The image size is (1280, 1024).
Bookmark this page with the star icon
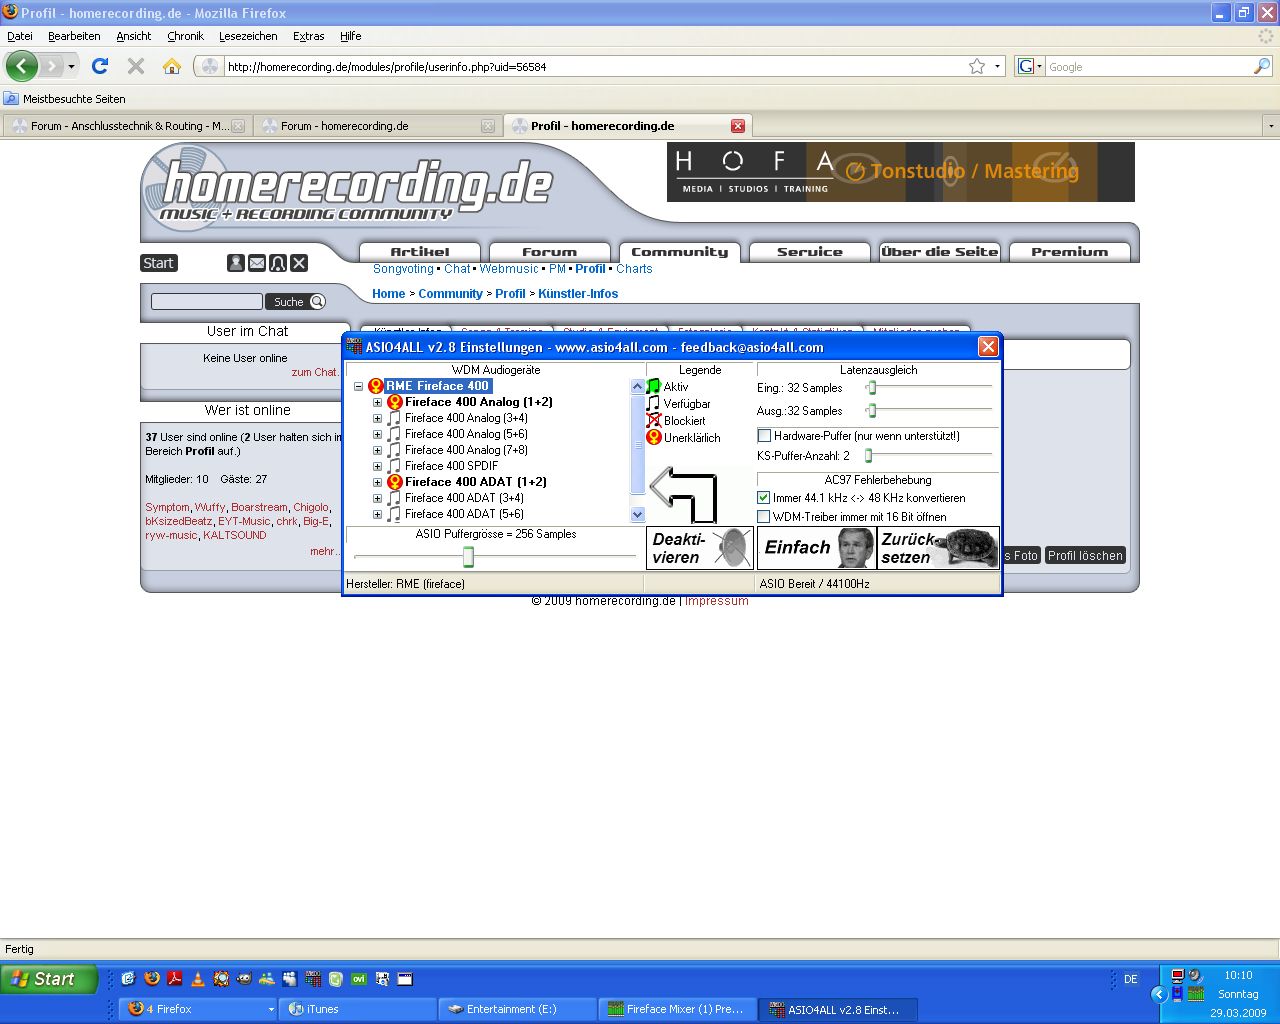tap(977, 66)
